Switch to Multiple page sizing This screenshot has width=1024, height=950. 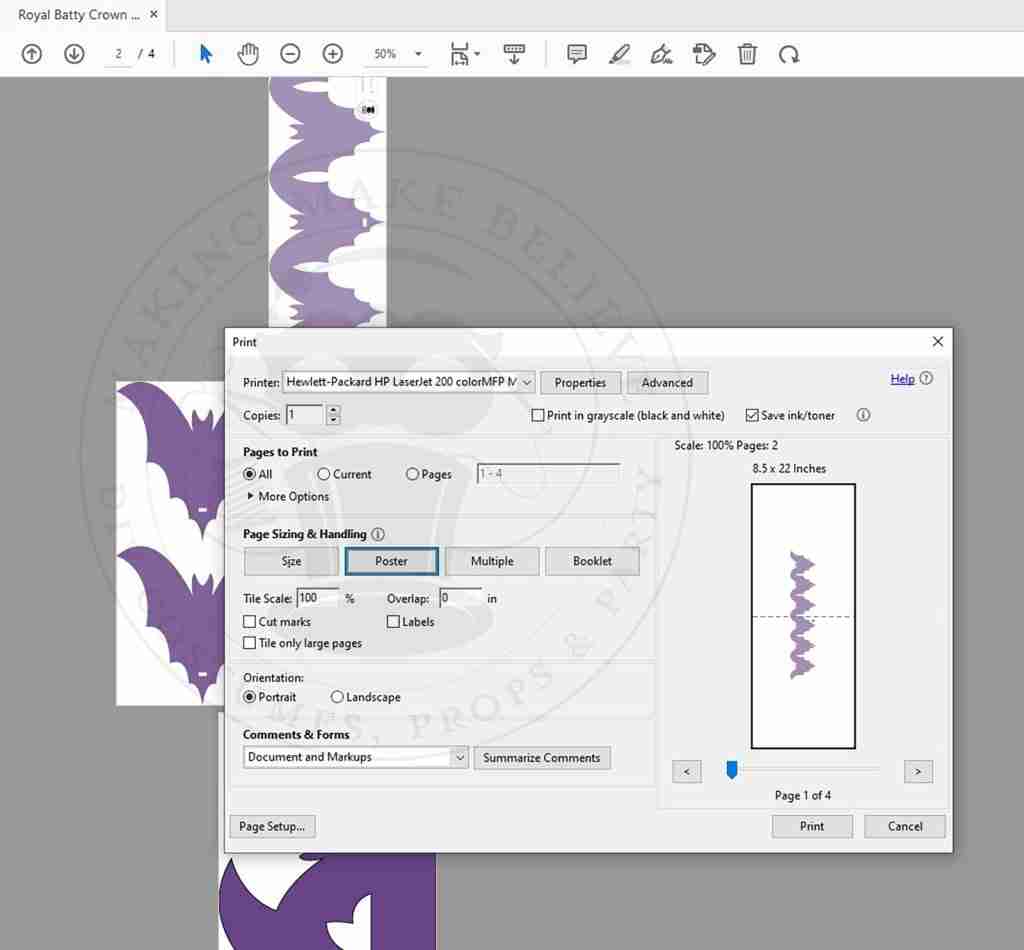pos(492,561)
